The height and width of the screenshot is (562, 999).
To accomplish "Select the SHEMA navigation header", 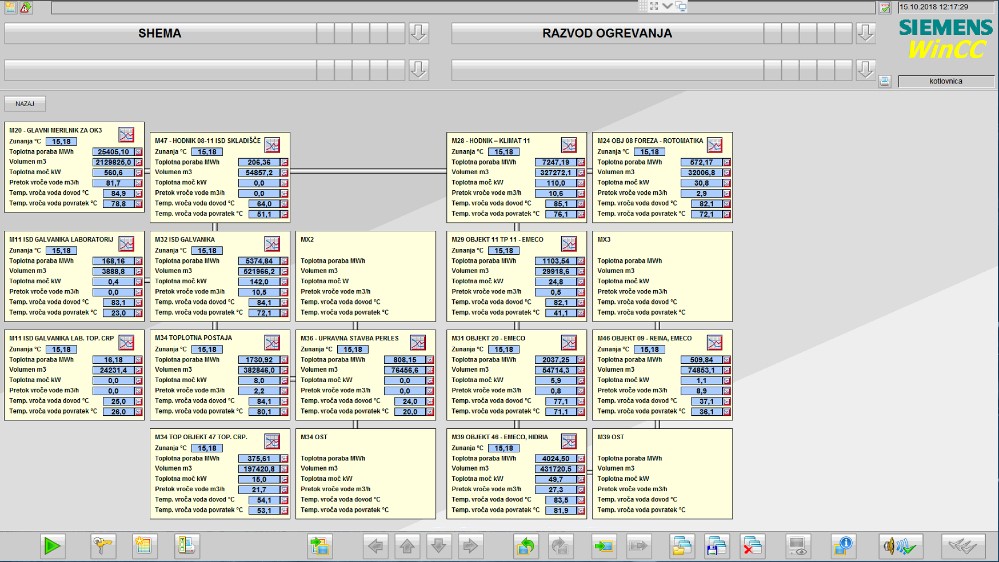I will pos(160,33).
